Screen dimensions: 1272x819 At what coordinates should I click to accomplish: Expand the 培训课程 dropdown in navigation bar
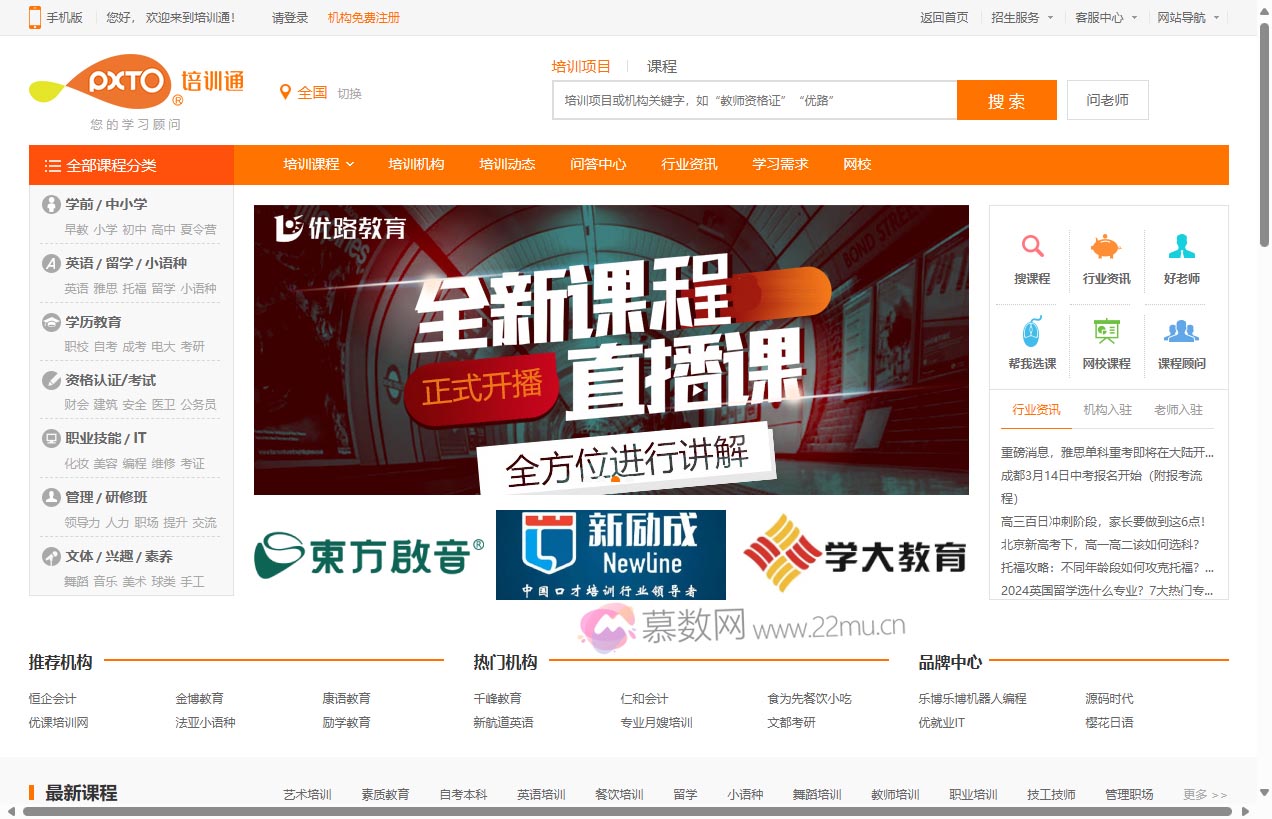(318, 164)
